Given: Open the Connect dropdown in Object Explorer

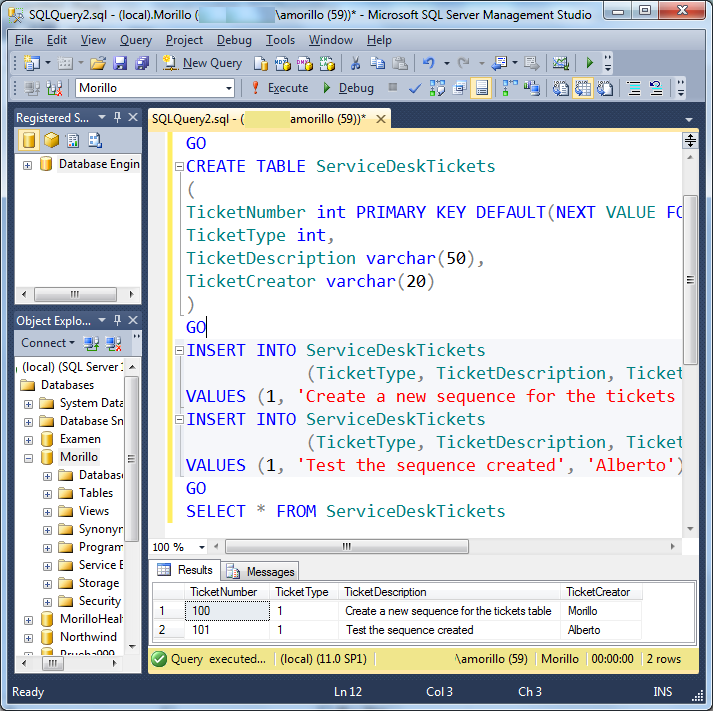Looking at the screenshot, I should [48, 343].
